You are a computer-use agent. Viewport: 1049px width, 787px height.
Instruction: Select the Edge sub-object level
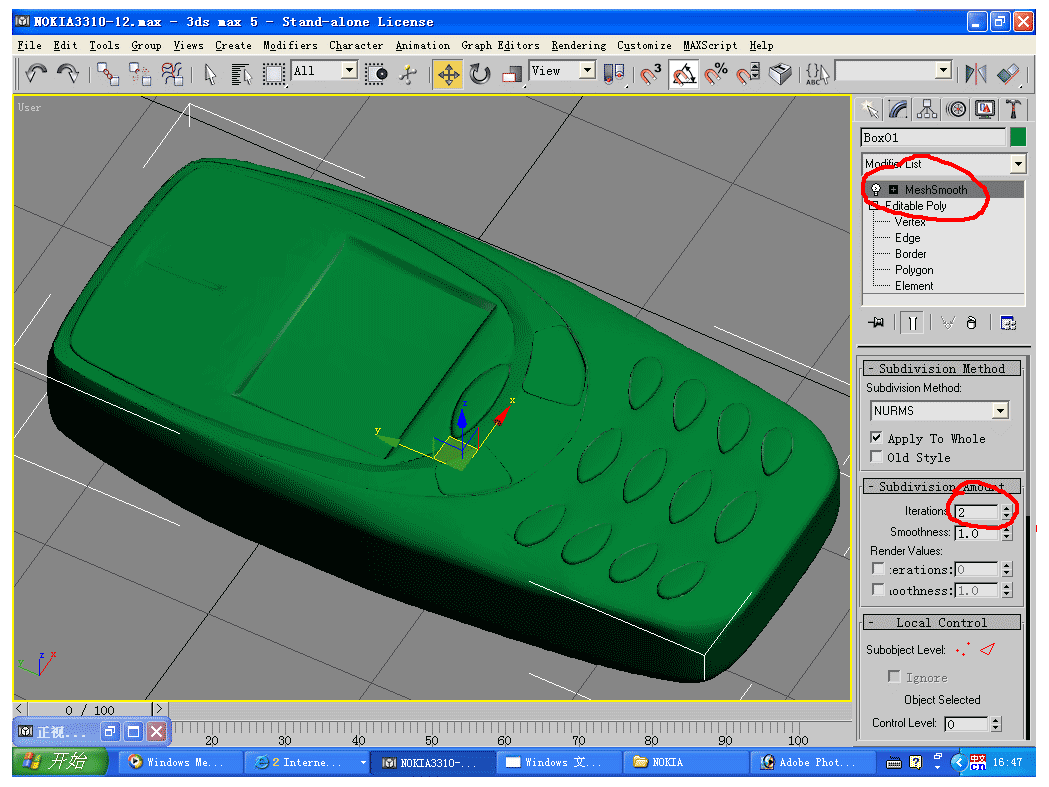pos(907,238)
